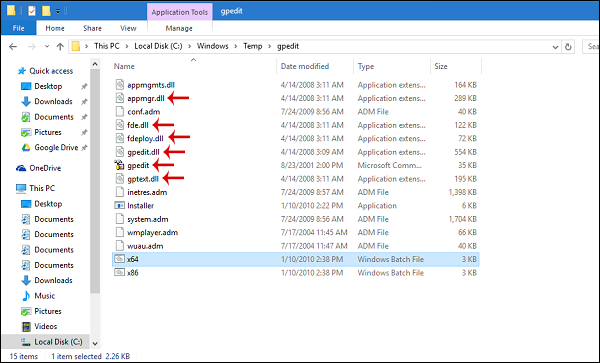The height and width of the screenshot is (363, 600).
Task: Click the Microsoft Comm... type for gpedit
Action: tap(390, 165)
